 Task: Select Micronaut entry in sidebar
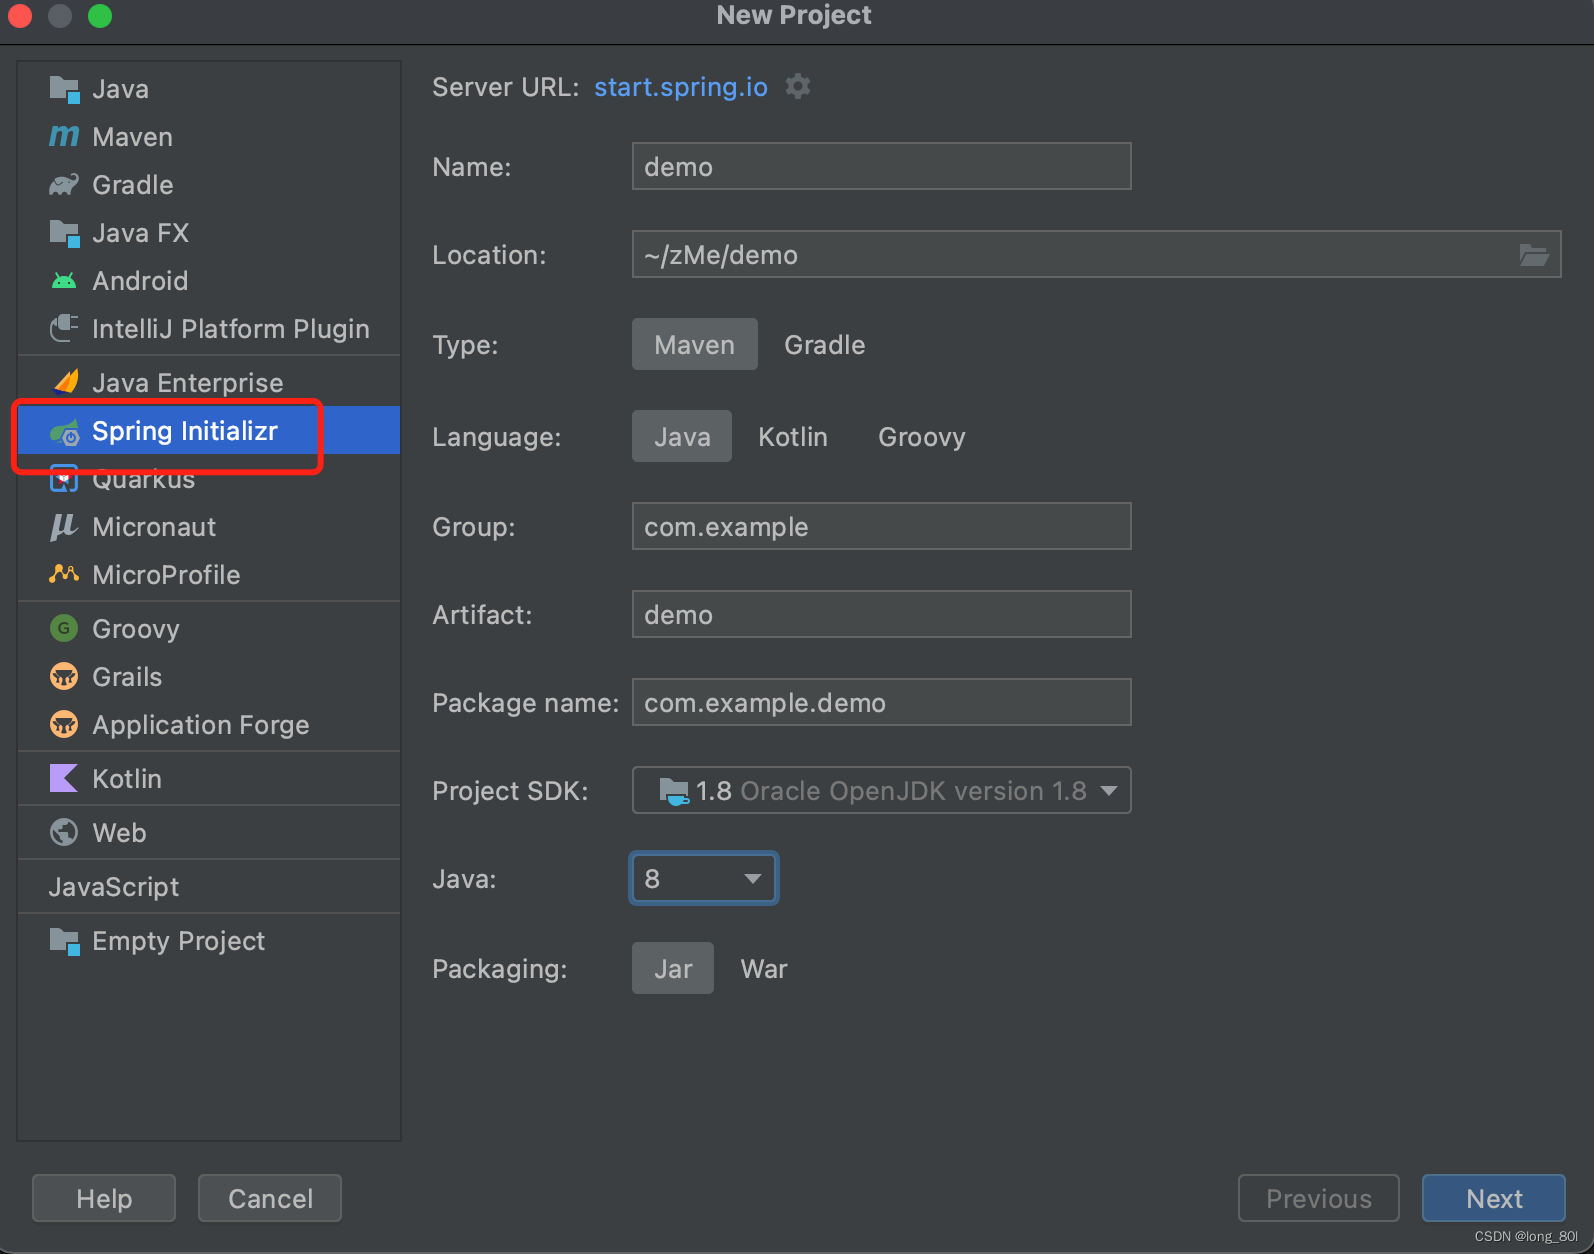pos(209,526)
